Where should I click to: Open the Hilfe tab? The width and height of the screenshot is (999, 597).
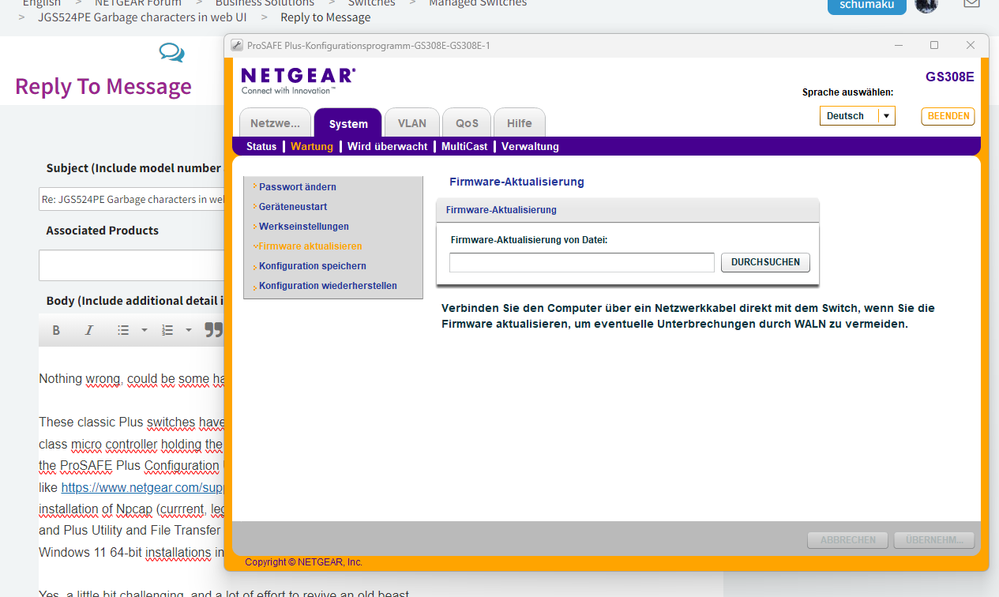pos(519,123)
